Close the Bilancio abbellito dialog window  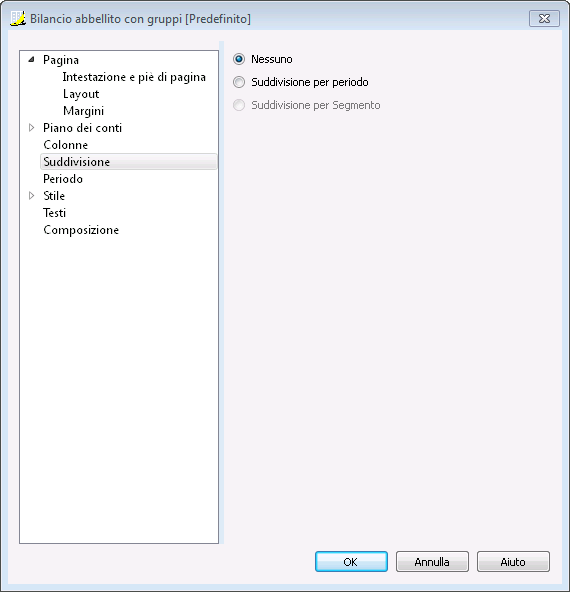(544, 18)
